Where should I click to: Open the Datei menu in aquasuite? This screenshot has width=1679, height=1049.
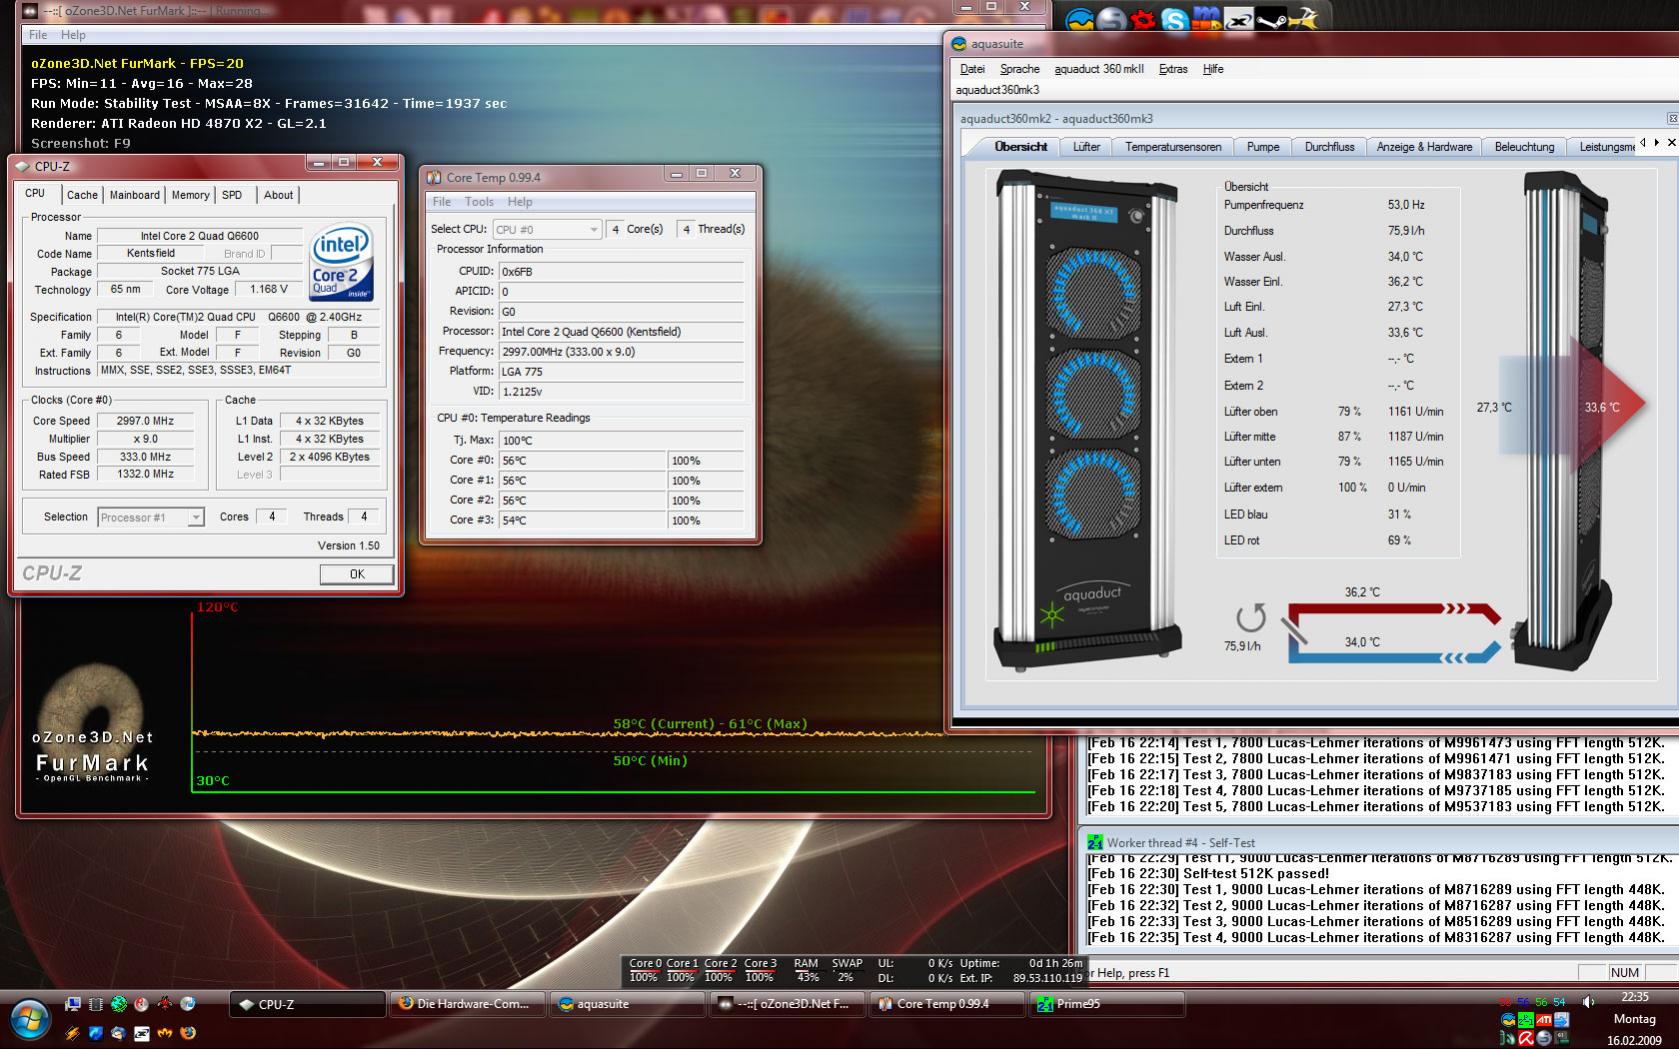coord(972,69)
